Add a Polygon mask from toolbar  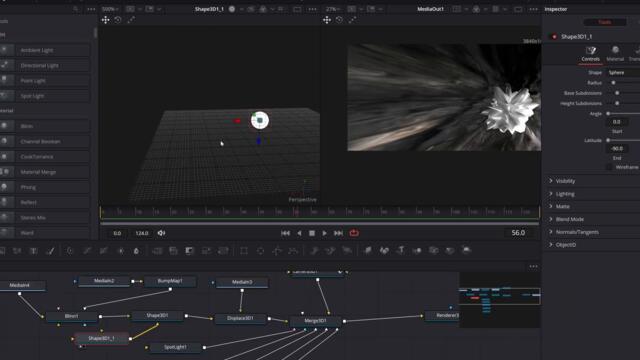[x=277, y=251]
